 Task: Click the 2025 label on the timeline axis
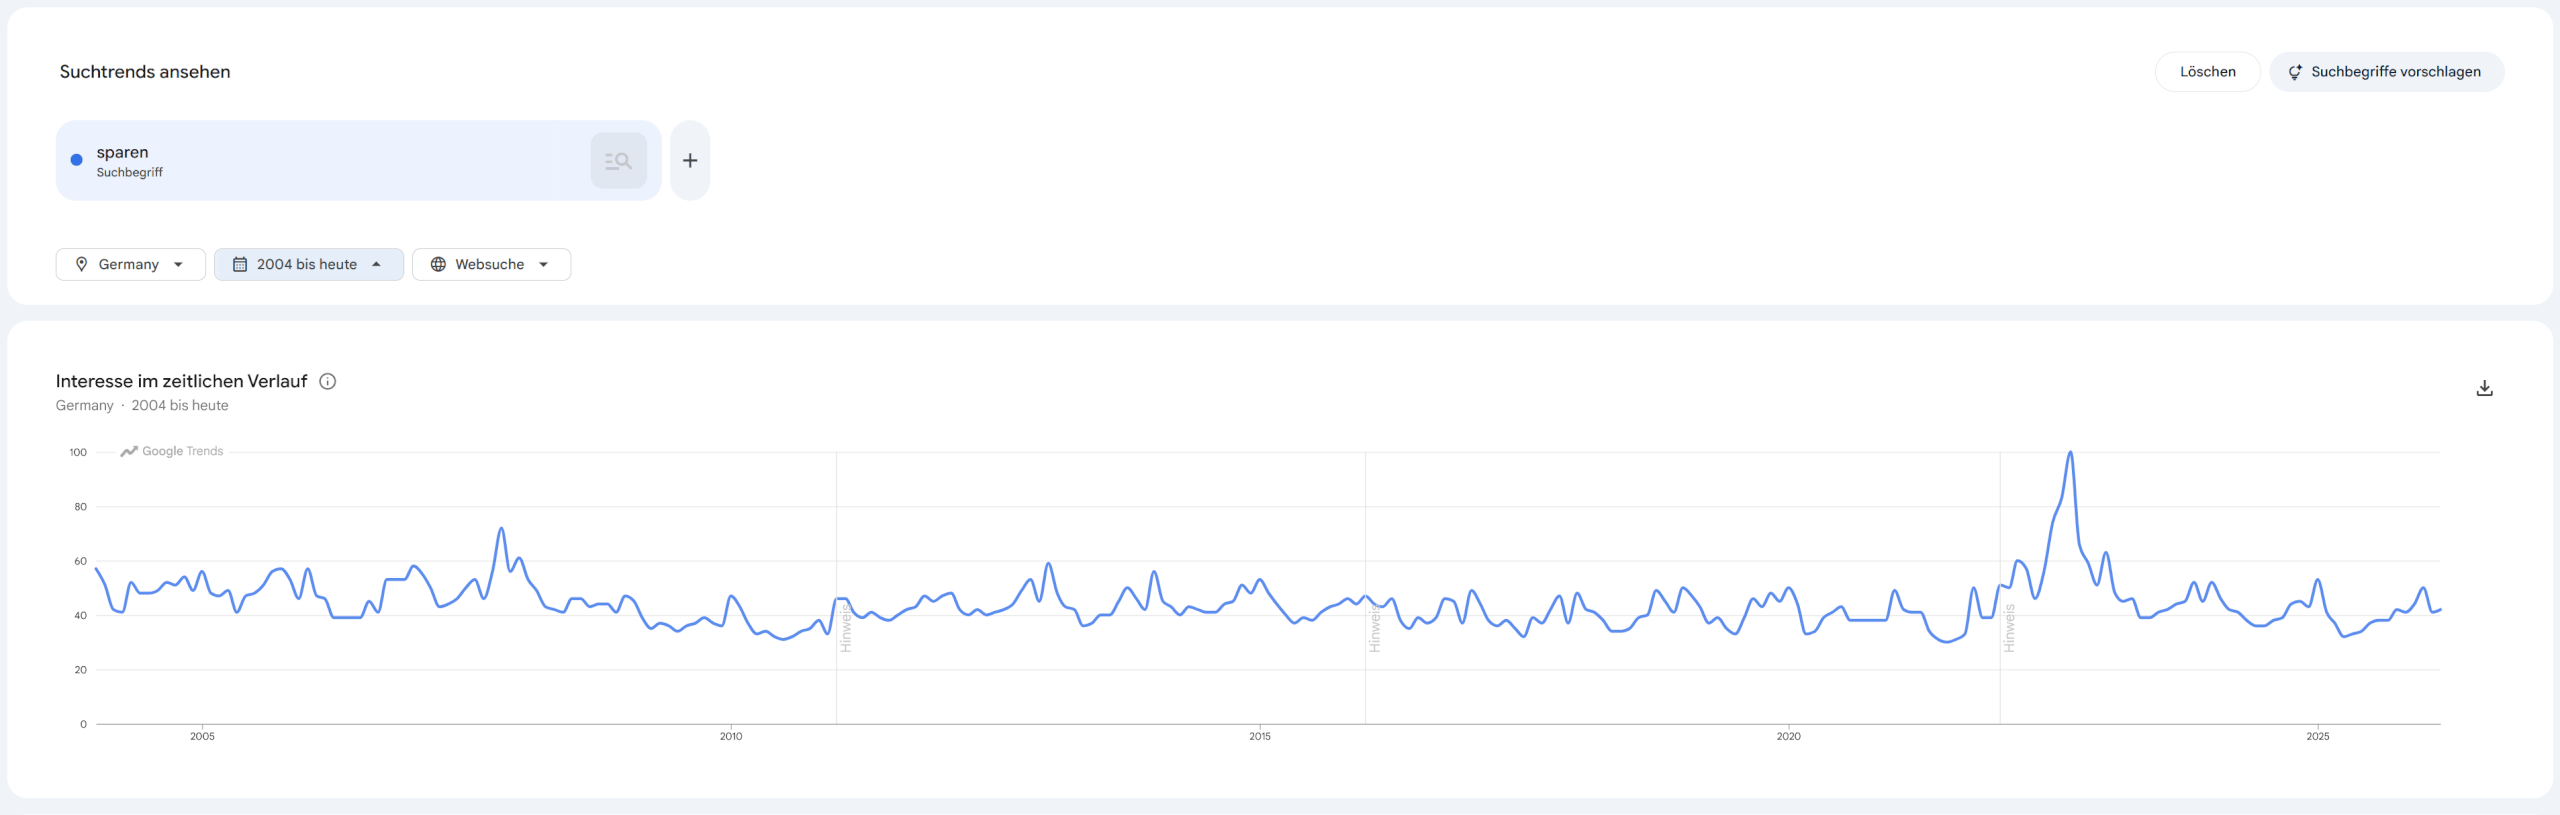(x=2318, y=737)
